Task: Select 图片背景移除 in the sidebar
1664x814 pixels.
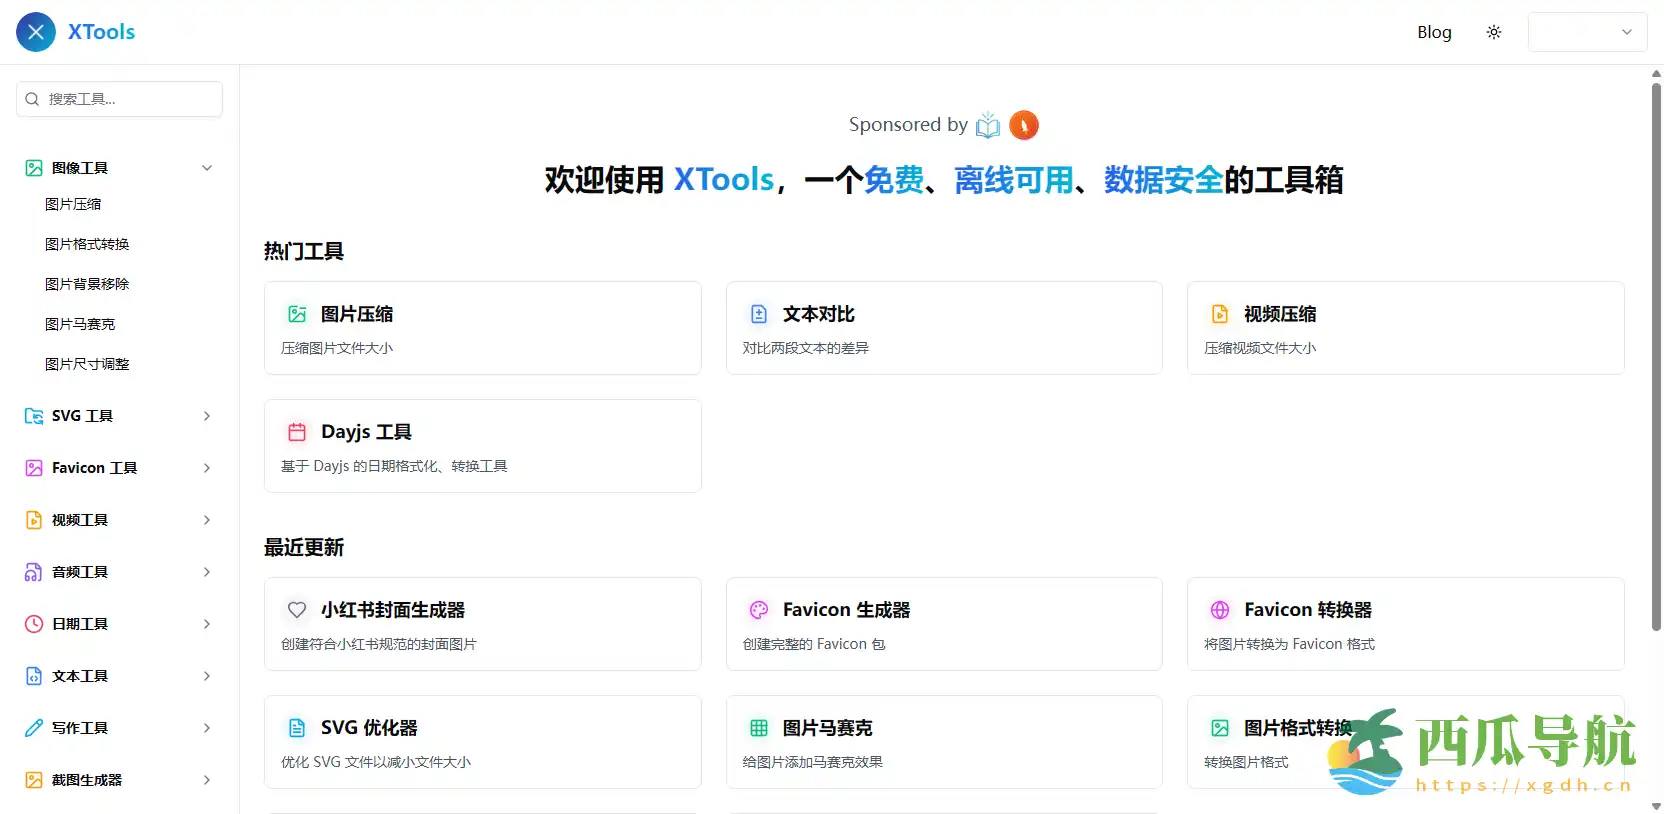Action: 87,284
